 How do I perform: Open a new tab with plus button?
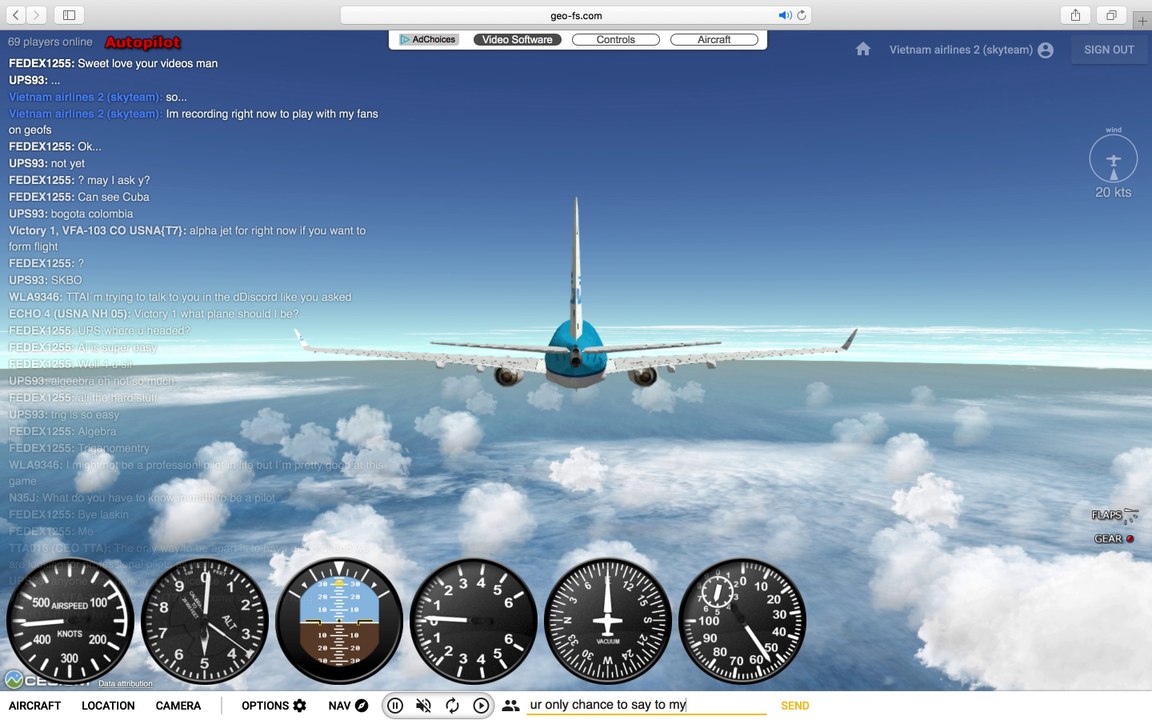(1142, 21)
